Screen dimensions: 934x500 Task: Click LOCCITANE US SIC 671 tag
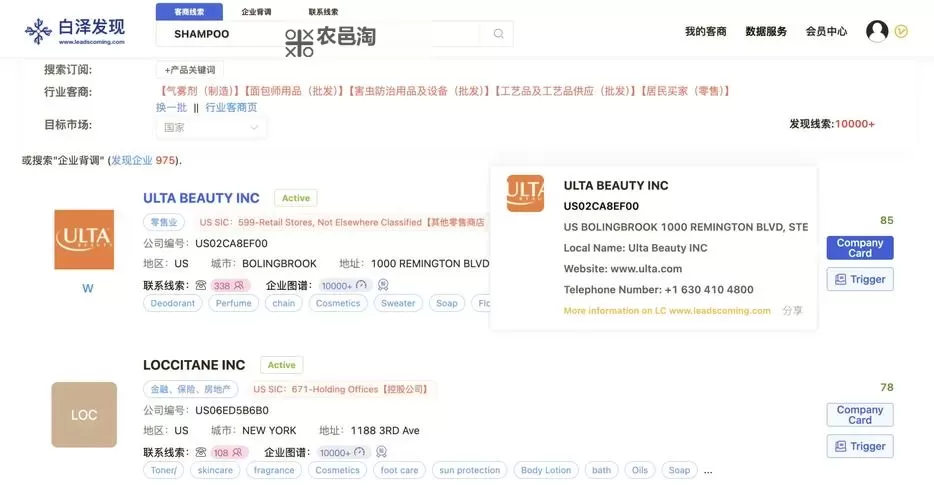341,389
